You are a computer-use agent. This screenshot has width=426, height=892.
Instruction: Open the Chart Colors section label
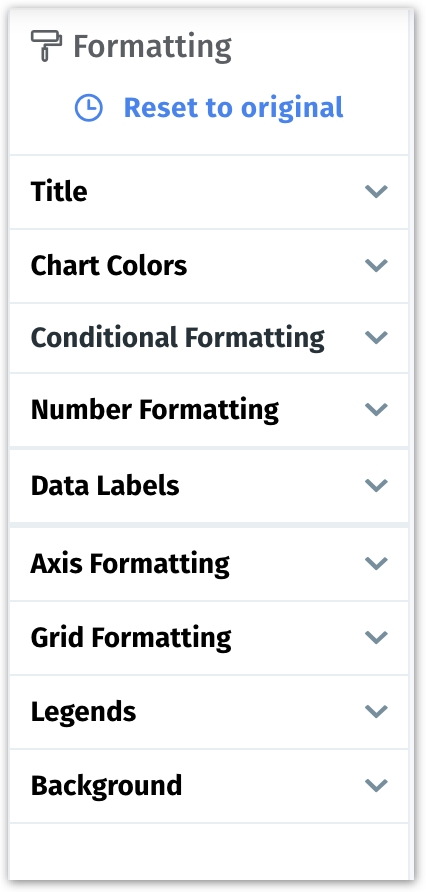coord(109,266)
